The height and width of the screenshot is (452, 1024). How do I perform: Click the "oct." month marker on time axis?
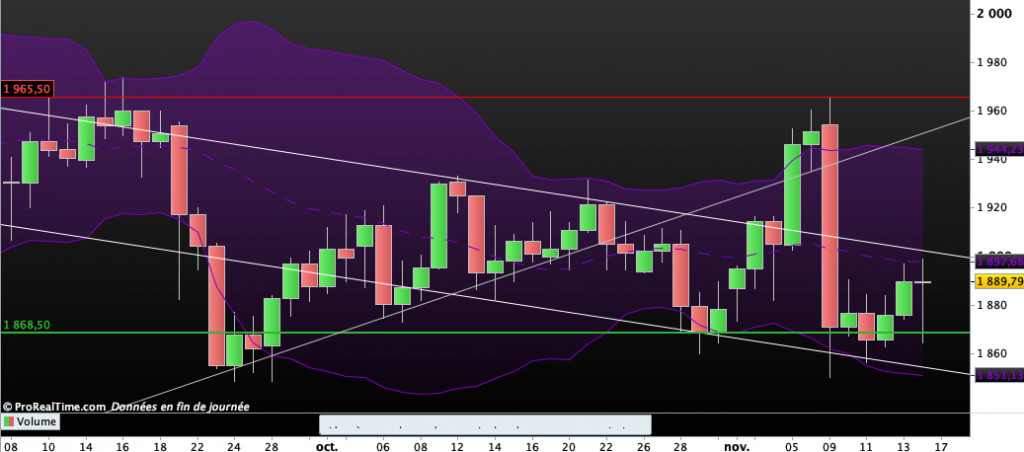pos(325,445)
